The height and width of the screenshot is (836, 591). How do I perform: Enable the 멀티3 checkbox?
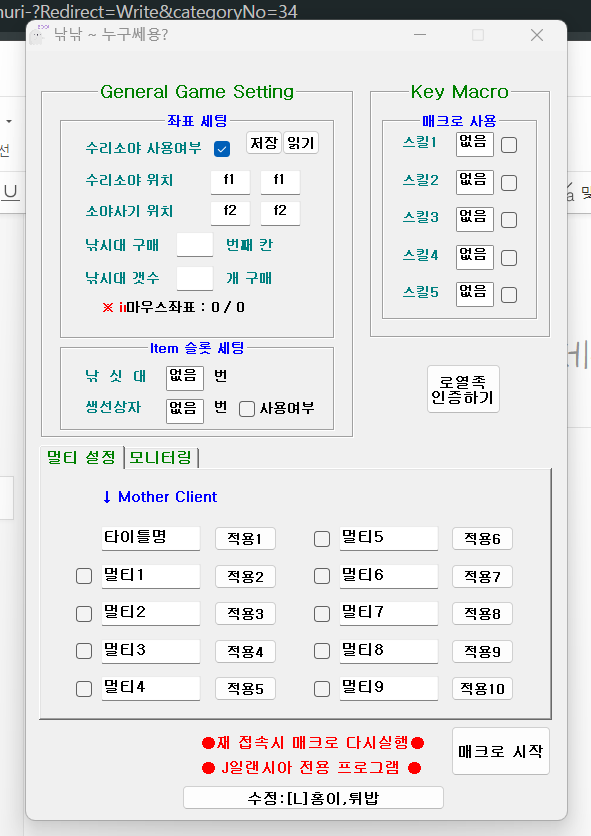point(84,652)
